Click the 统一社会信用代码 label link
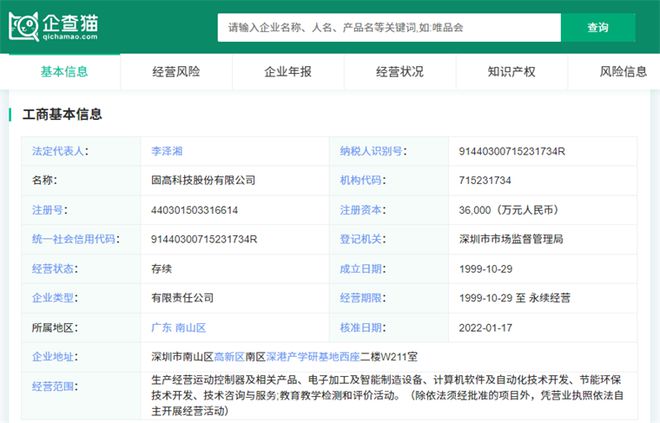660x423 pixels. 74,239
